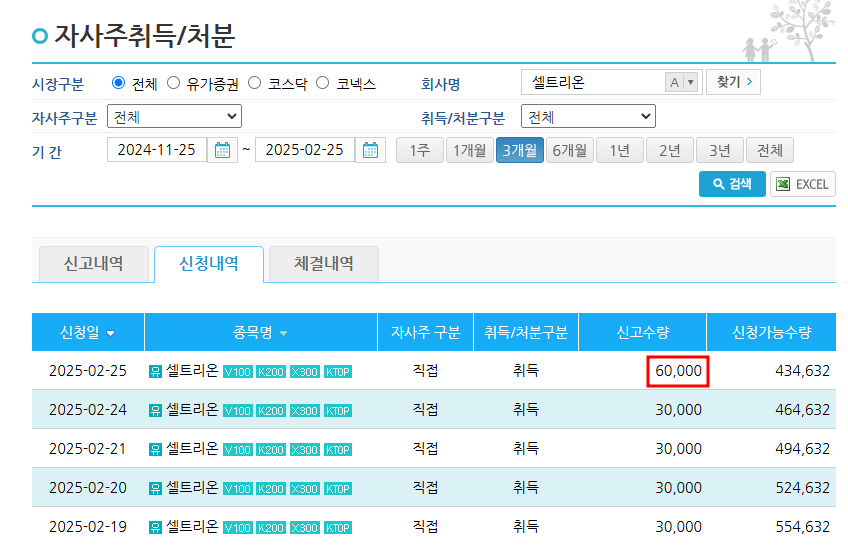Click the K200 badge in the 2025-02-21 row

click(271, 450)
